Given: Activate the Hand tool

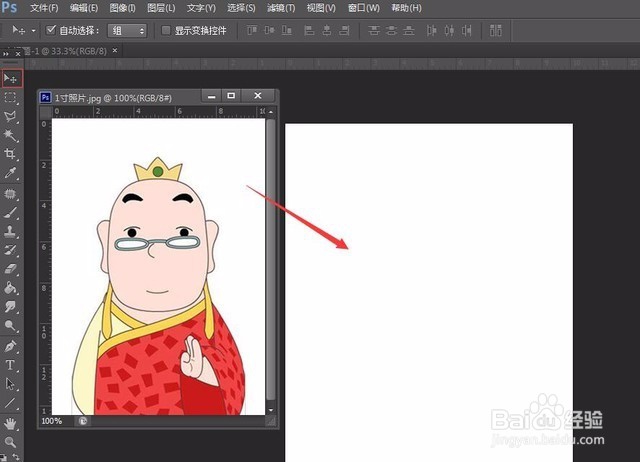Looking at the screenshot, I should click(x=10, y=424).
